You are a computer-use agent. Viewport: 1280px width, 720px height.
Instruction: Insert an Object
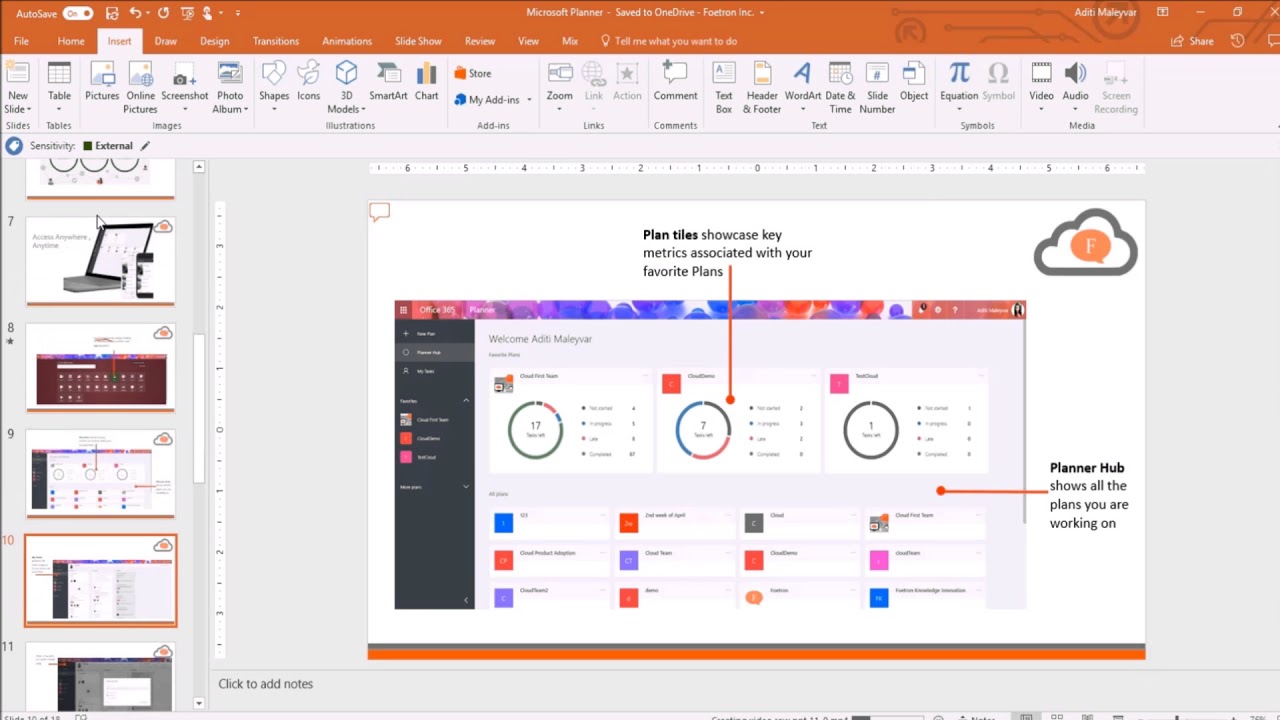pos(914,81)
